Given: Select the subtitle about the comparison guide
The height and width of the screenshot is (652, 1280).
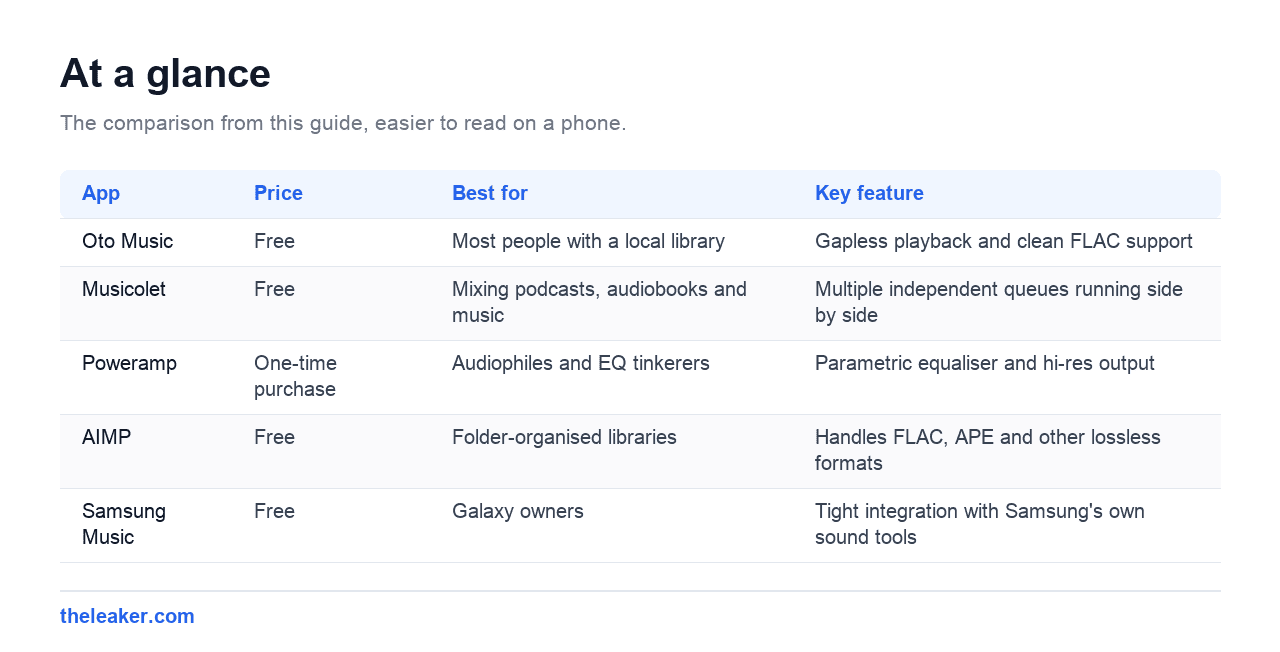Looking at the screenshot, I should pos(343,123).
